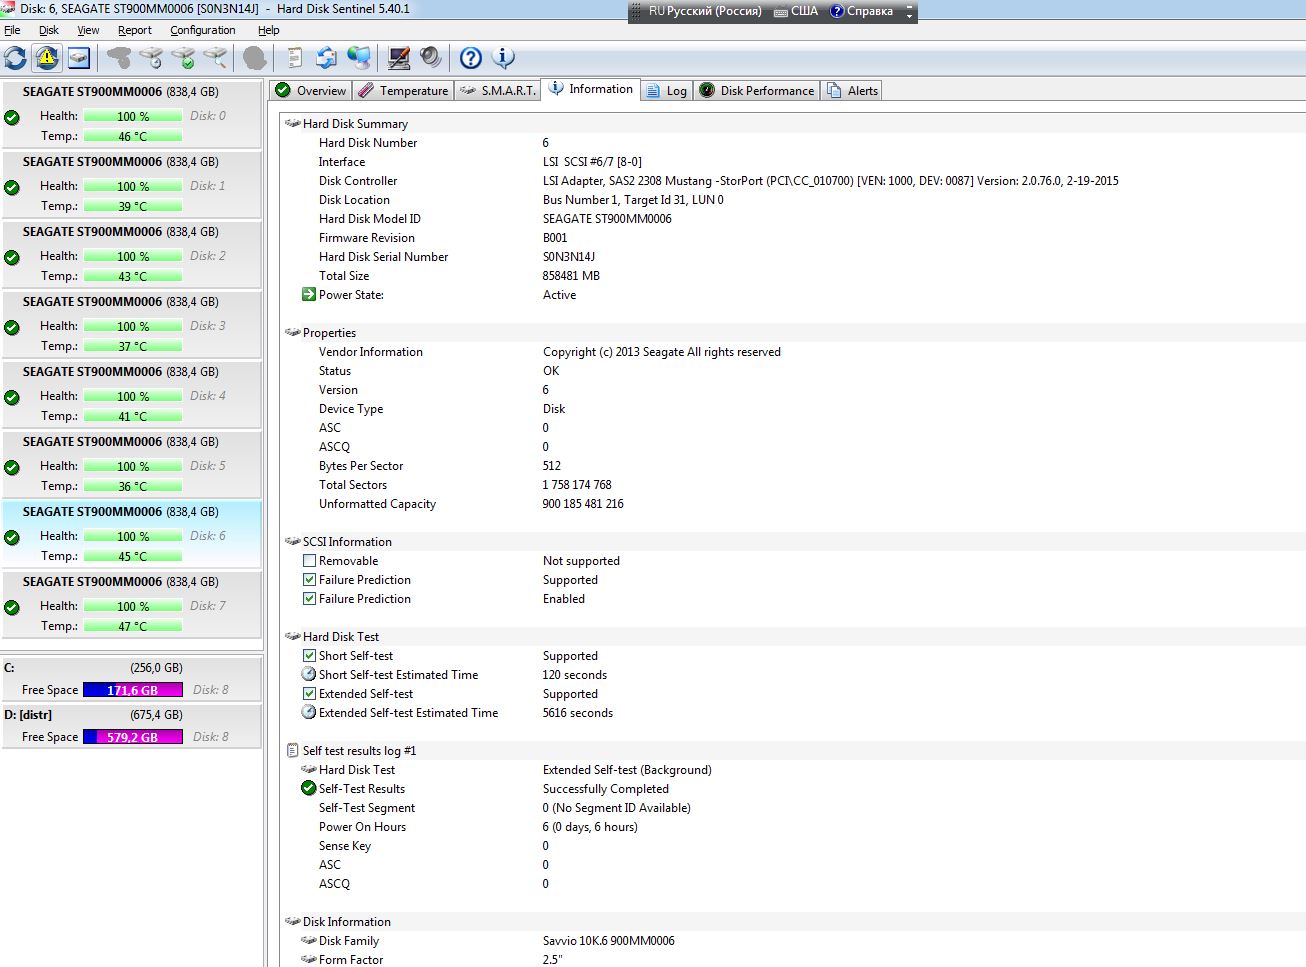The image size is (1306, 967).
Task: Click the Extended Self-test Estimated Time clock icon
Action: (x=309, y=712)
